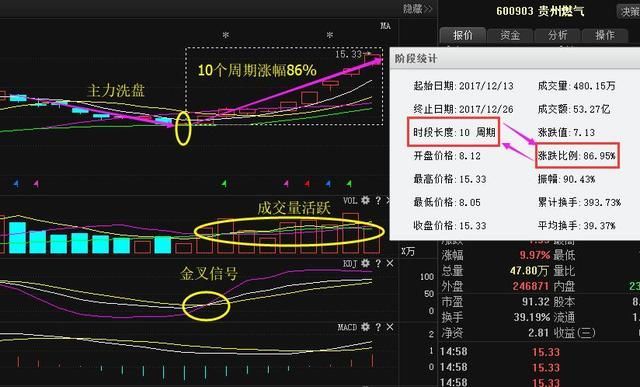Viewport: 640px width, 387px height.
Task: Click the 成交额 53.27亿 entry
Action: [x=573, y=109]
